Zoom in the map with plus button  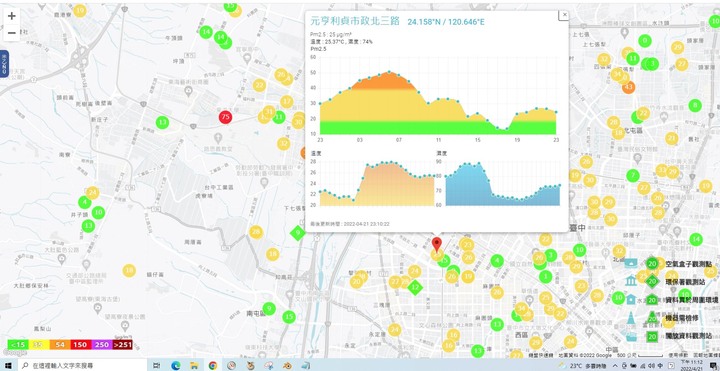[11, 16]
